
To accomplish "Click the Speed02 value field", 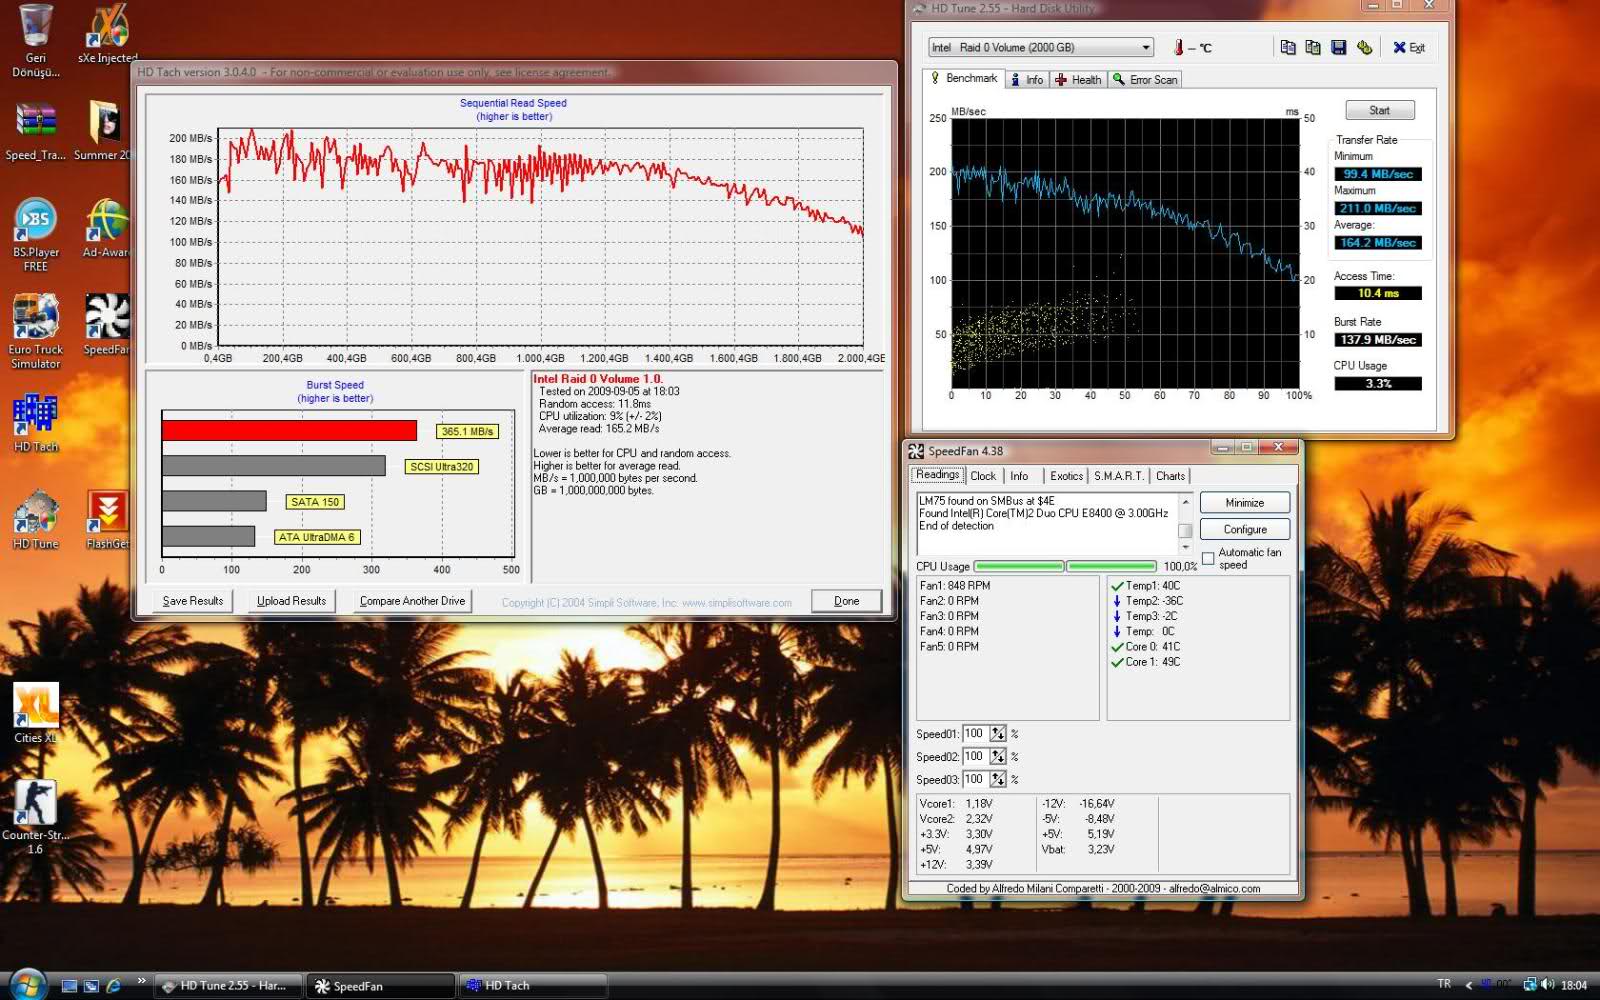I will point(975,757).
